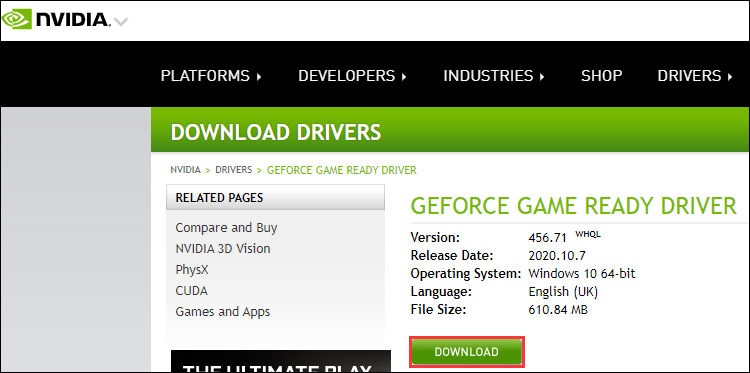This screenshot has width=750, height=373.
Task: Click the green DOWNLOAD button
Action: point(467,352)
